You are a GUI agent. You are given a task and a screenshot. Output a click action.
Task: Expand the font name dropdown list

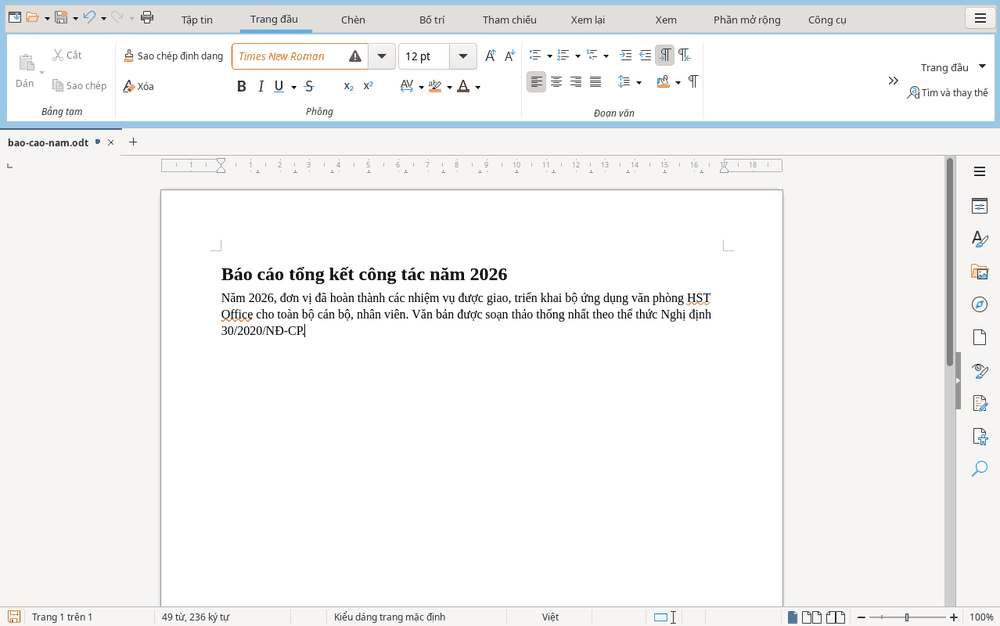point(381,56)
